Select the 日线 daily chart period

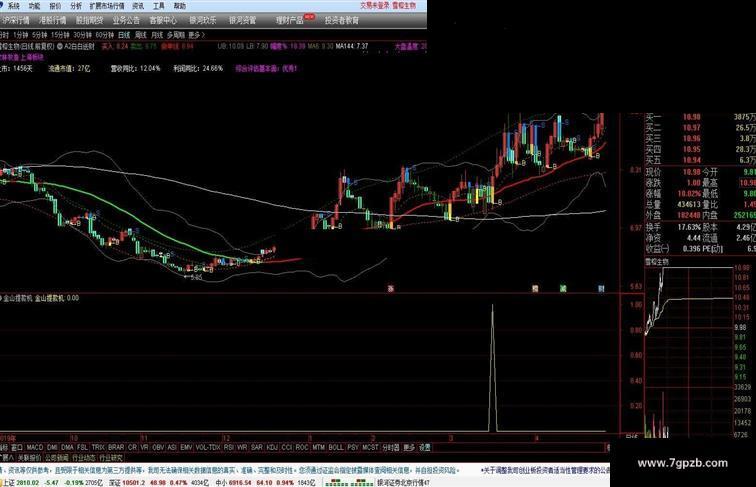coord(124,35)
